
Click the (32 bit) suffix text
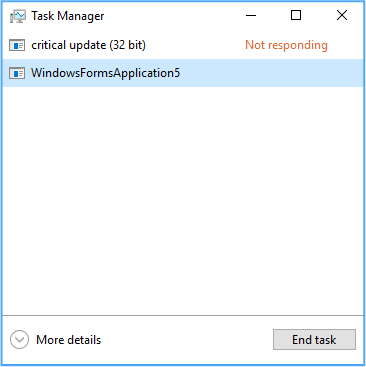127,45
